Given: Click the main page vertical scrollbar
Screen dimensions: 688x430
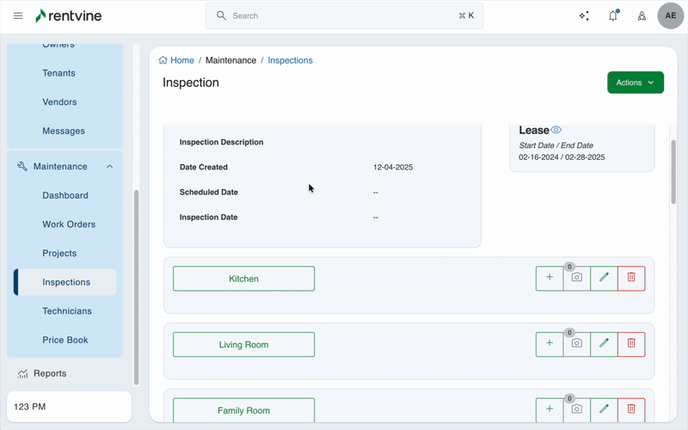Looking at the screenshot, I should pyautogui.click(x=673, y=170).
